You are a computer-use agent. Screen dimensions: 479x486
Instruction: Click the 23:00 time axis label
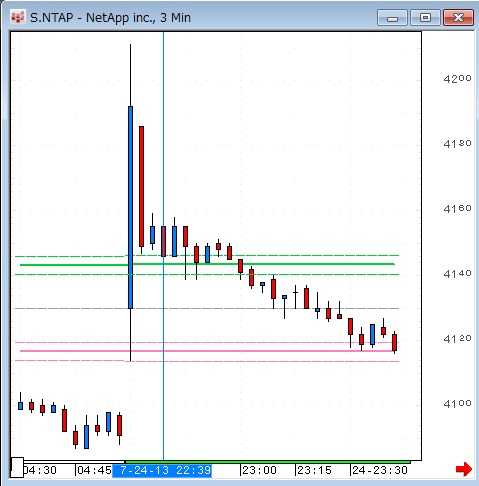(259, 470)
